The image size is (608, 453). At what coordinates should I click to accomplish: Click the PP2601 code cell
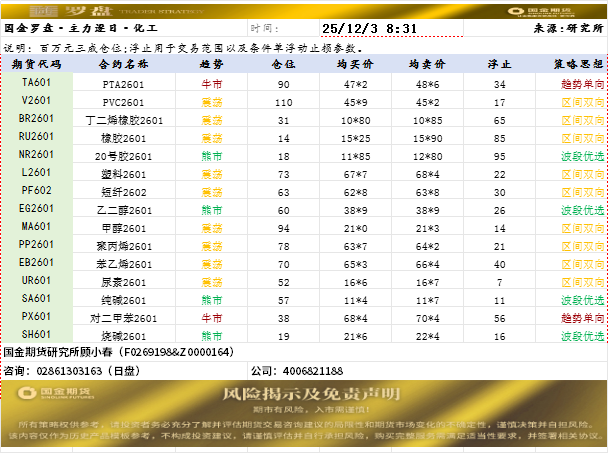coord(36,244)
